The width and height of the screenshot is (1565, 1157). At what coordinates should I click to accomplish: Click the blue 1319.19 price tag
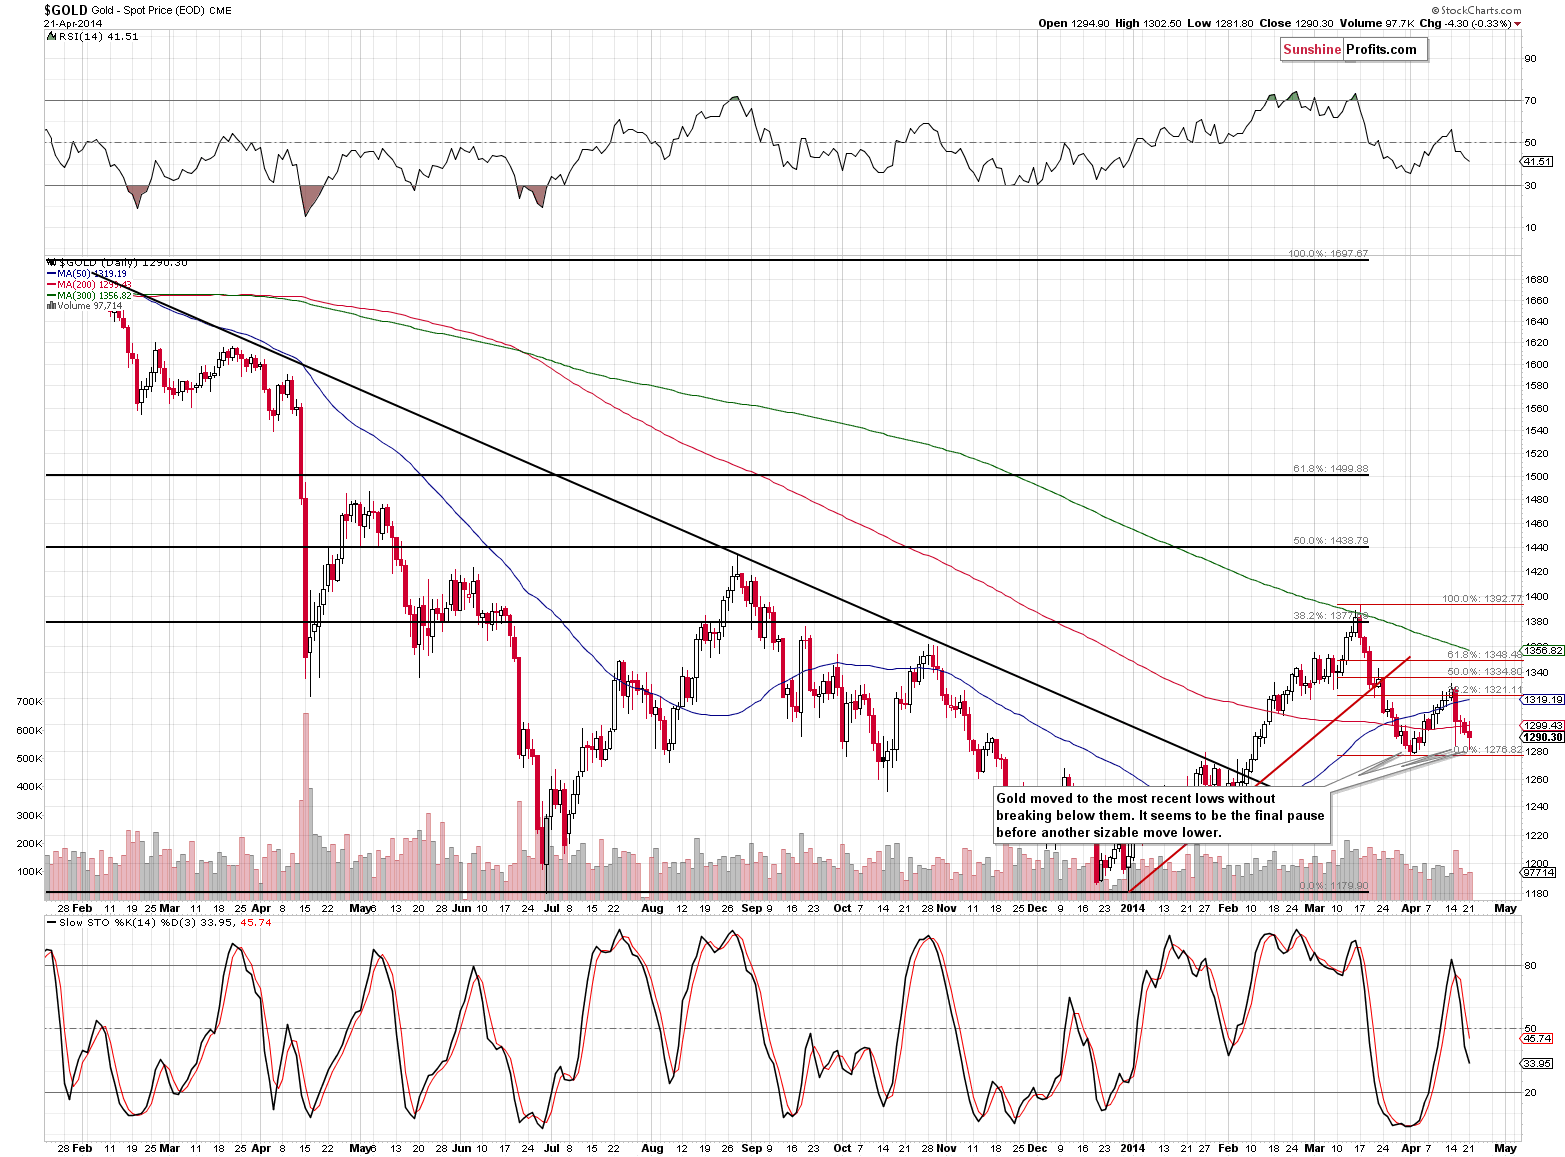[1543, 700]
